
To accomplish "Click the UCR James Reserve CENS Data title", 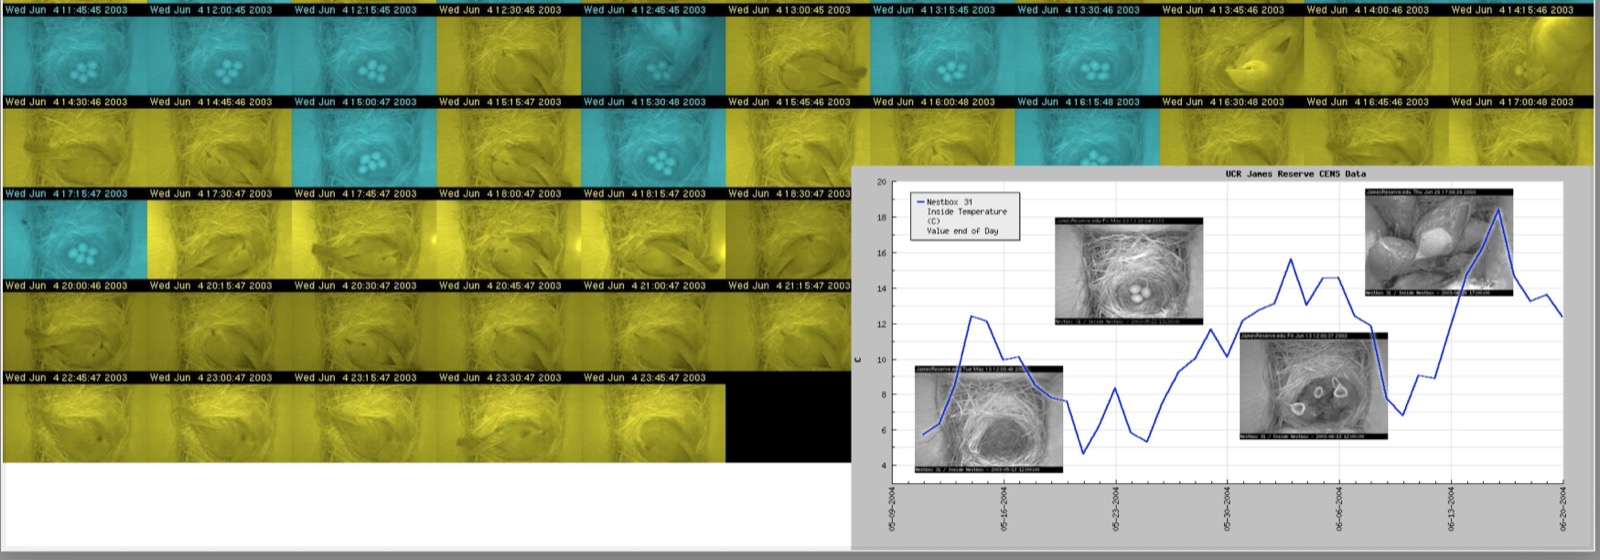I will point(1295,174).
